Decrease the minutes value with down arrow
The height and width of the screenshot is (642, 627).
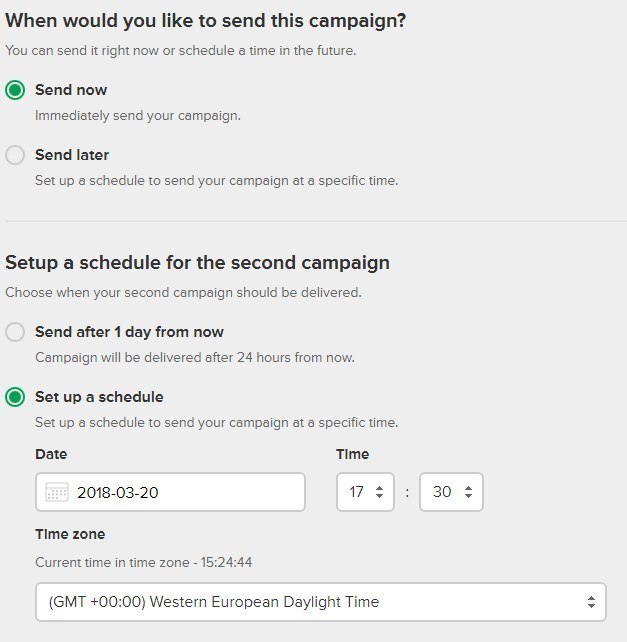click(x=469, y=496)
